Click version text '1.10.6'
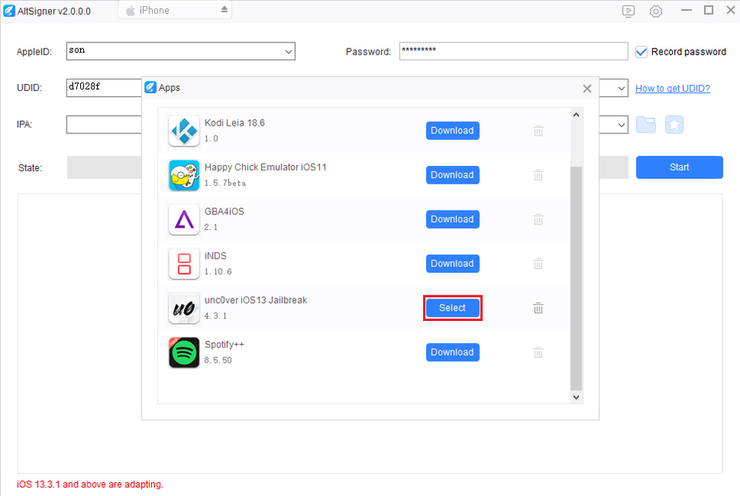This screenshot has width=740, height=496. [x=218, y=272]
